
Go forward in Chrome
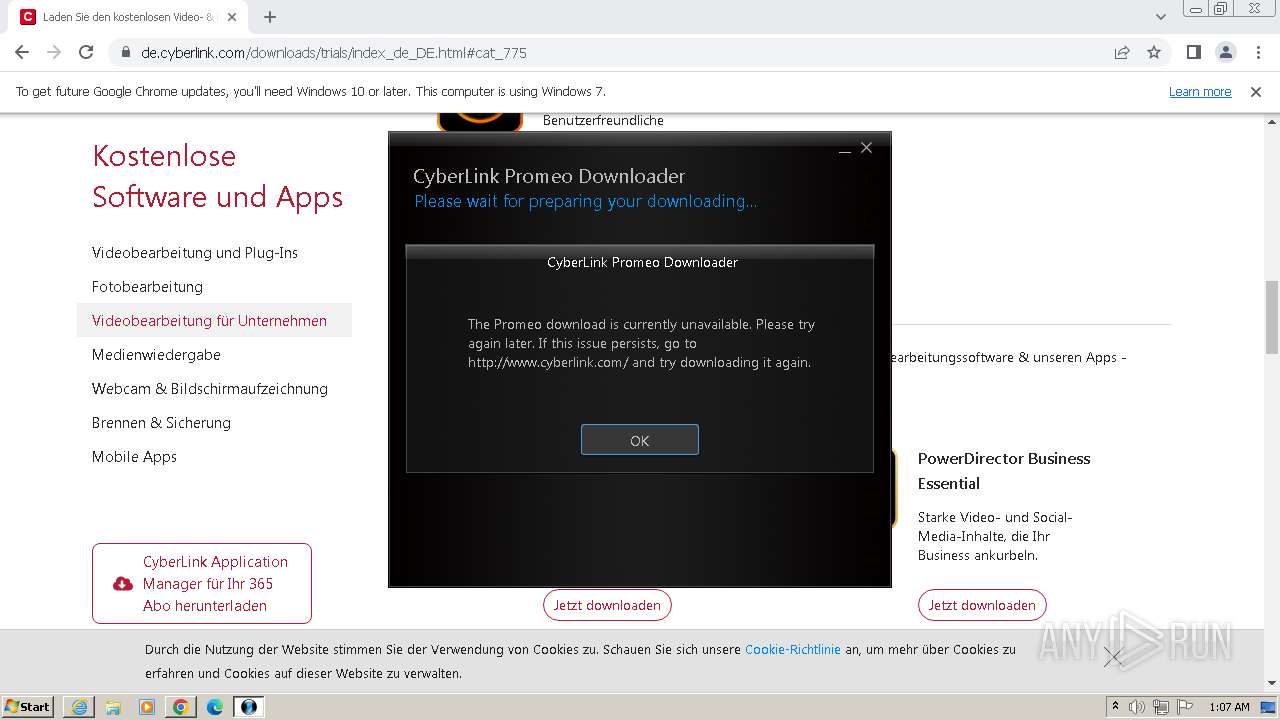54,52
